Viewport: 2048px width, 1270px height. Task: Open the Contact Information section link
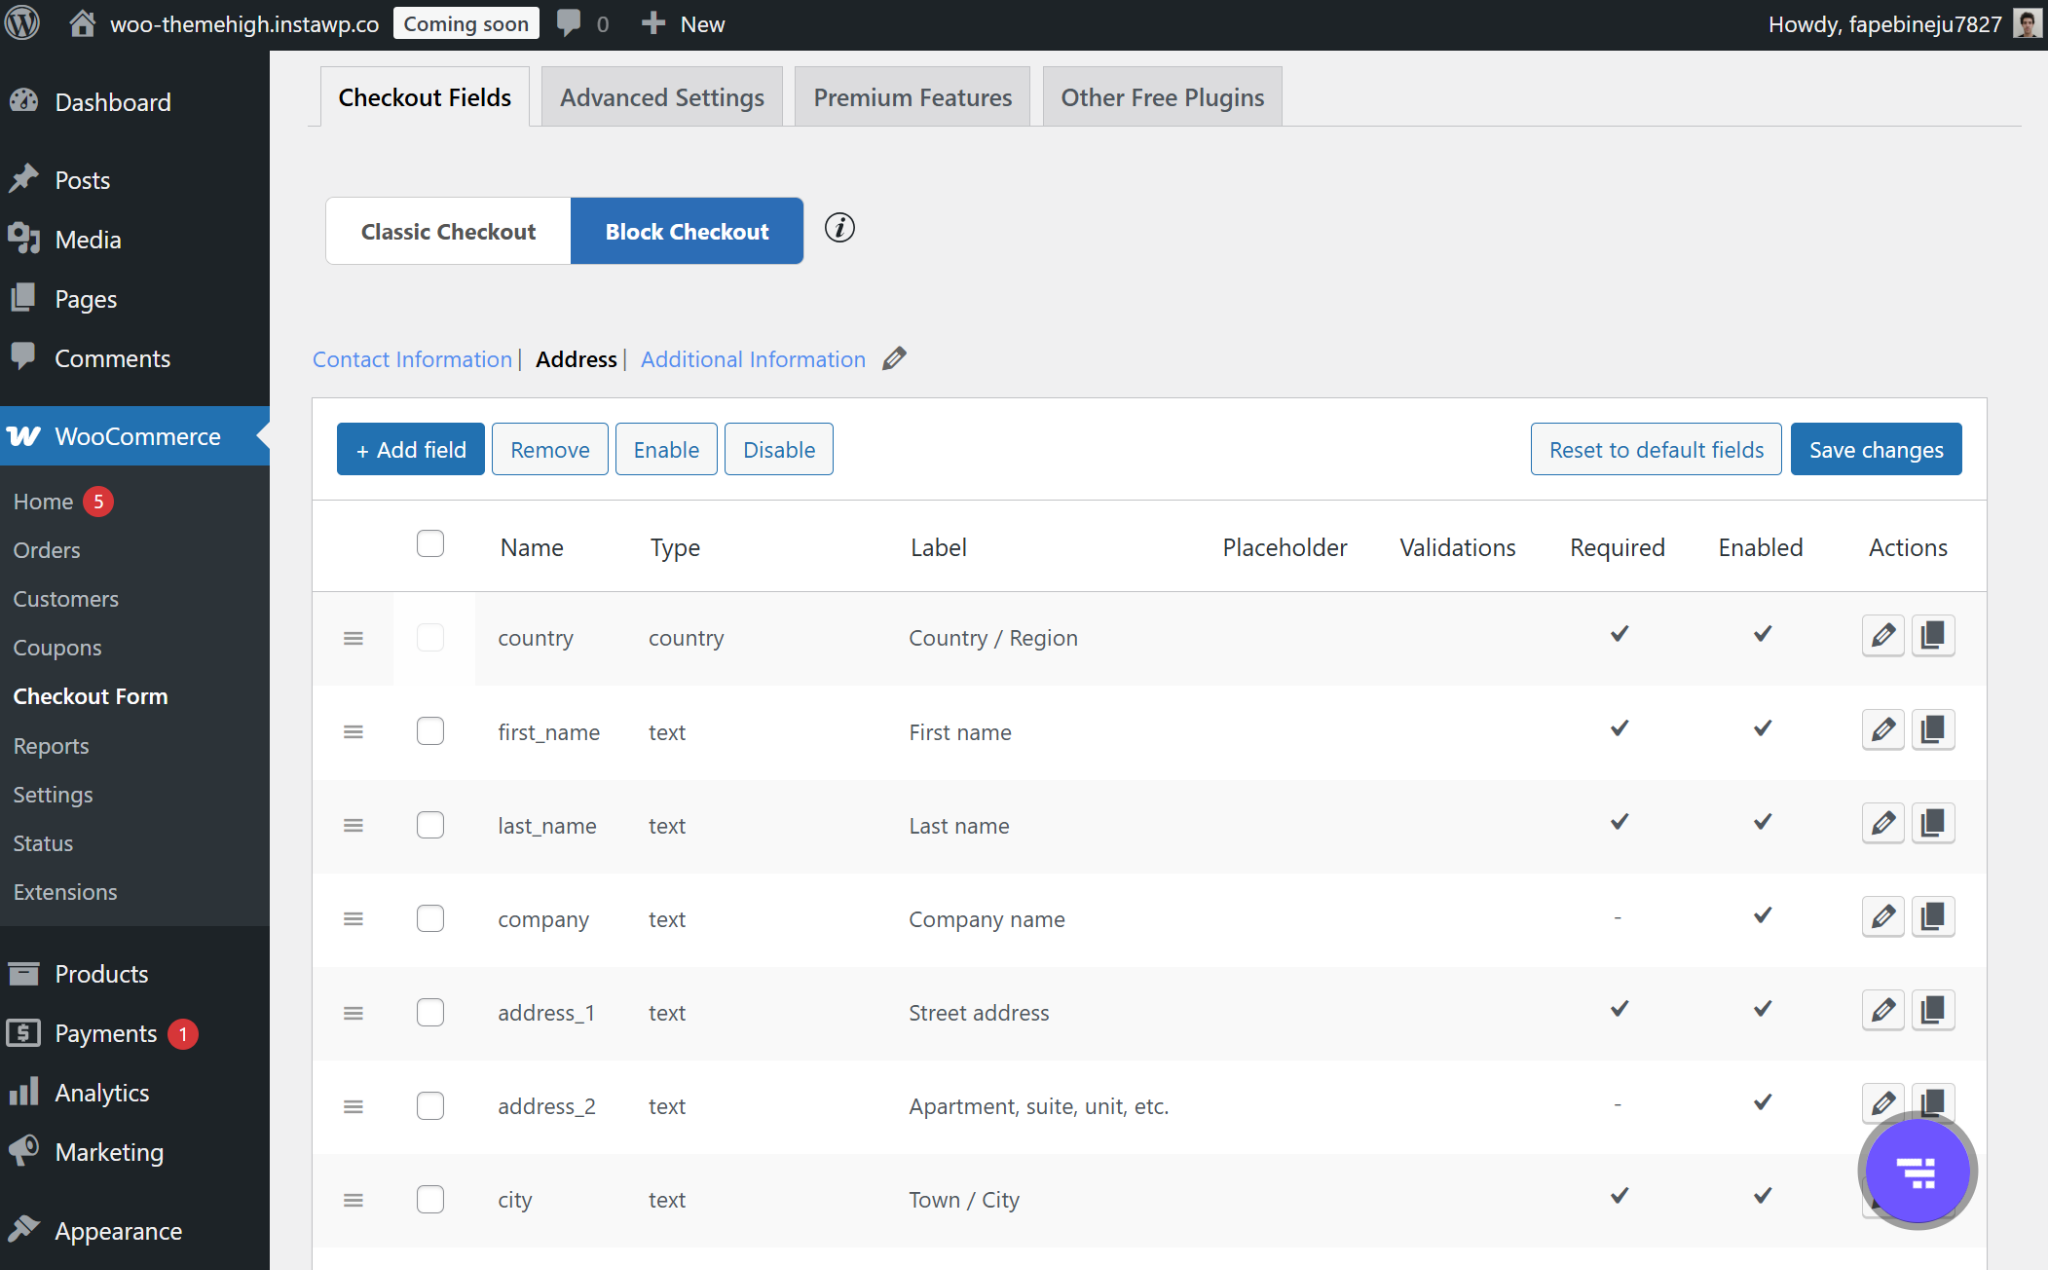point(412,359)
